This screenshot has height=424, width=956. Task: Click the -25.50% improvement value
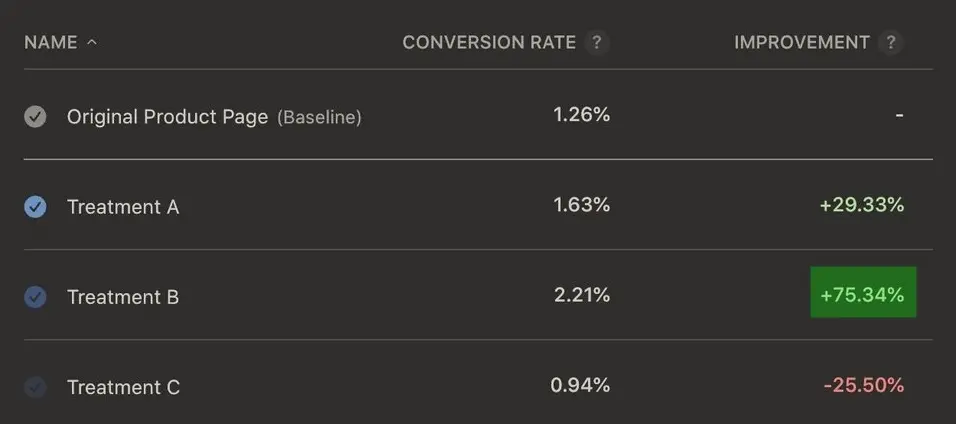(x=863, y=385)
